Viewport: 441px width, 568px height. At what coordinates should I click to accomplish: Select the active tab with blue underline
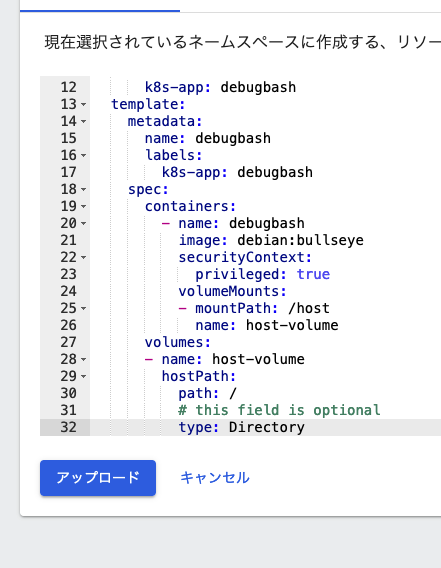(x=100, y=6)
